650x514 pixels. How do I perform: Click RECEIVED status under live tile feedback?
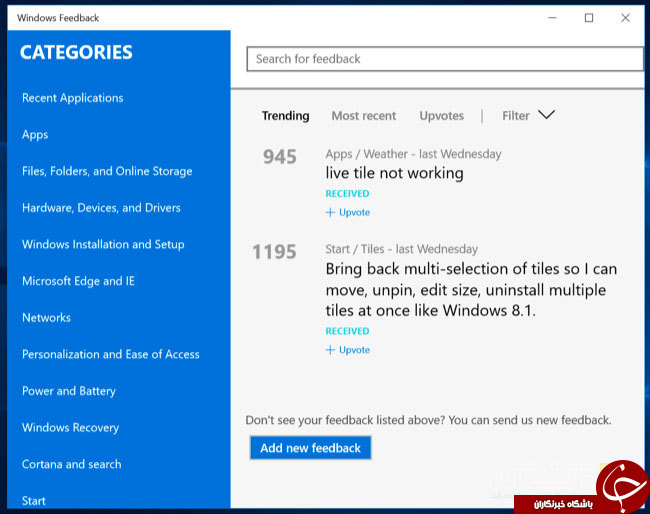click(347, 194)
